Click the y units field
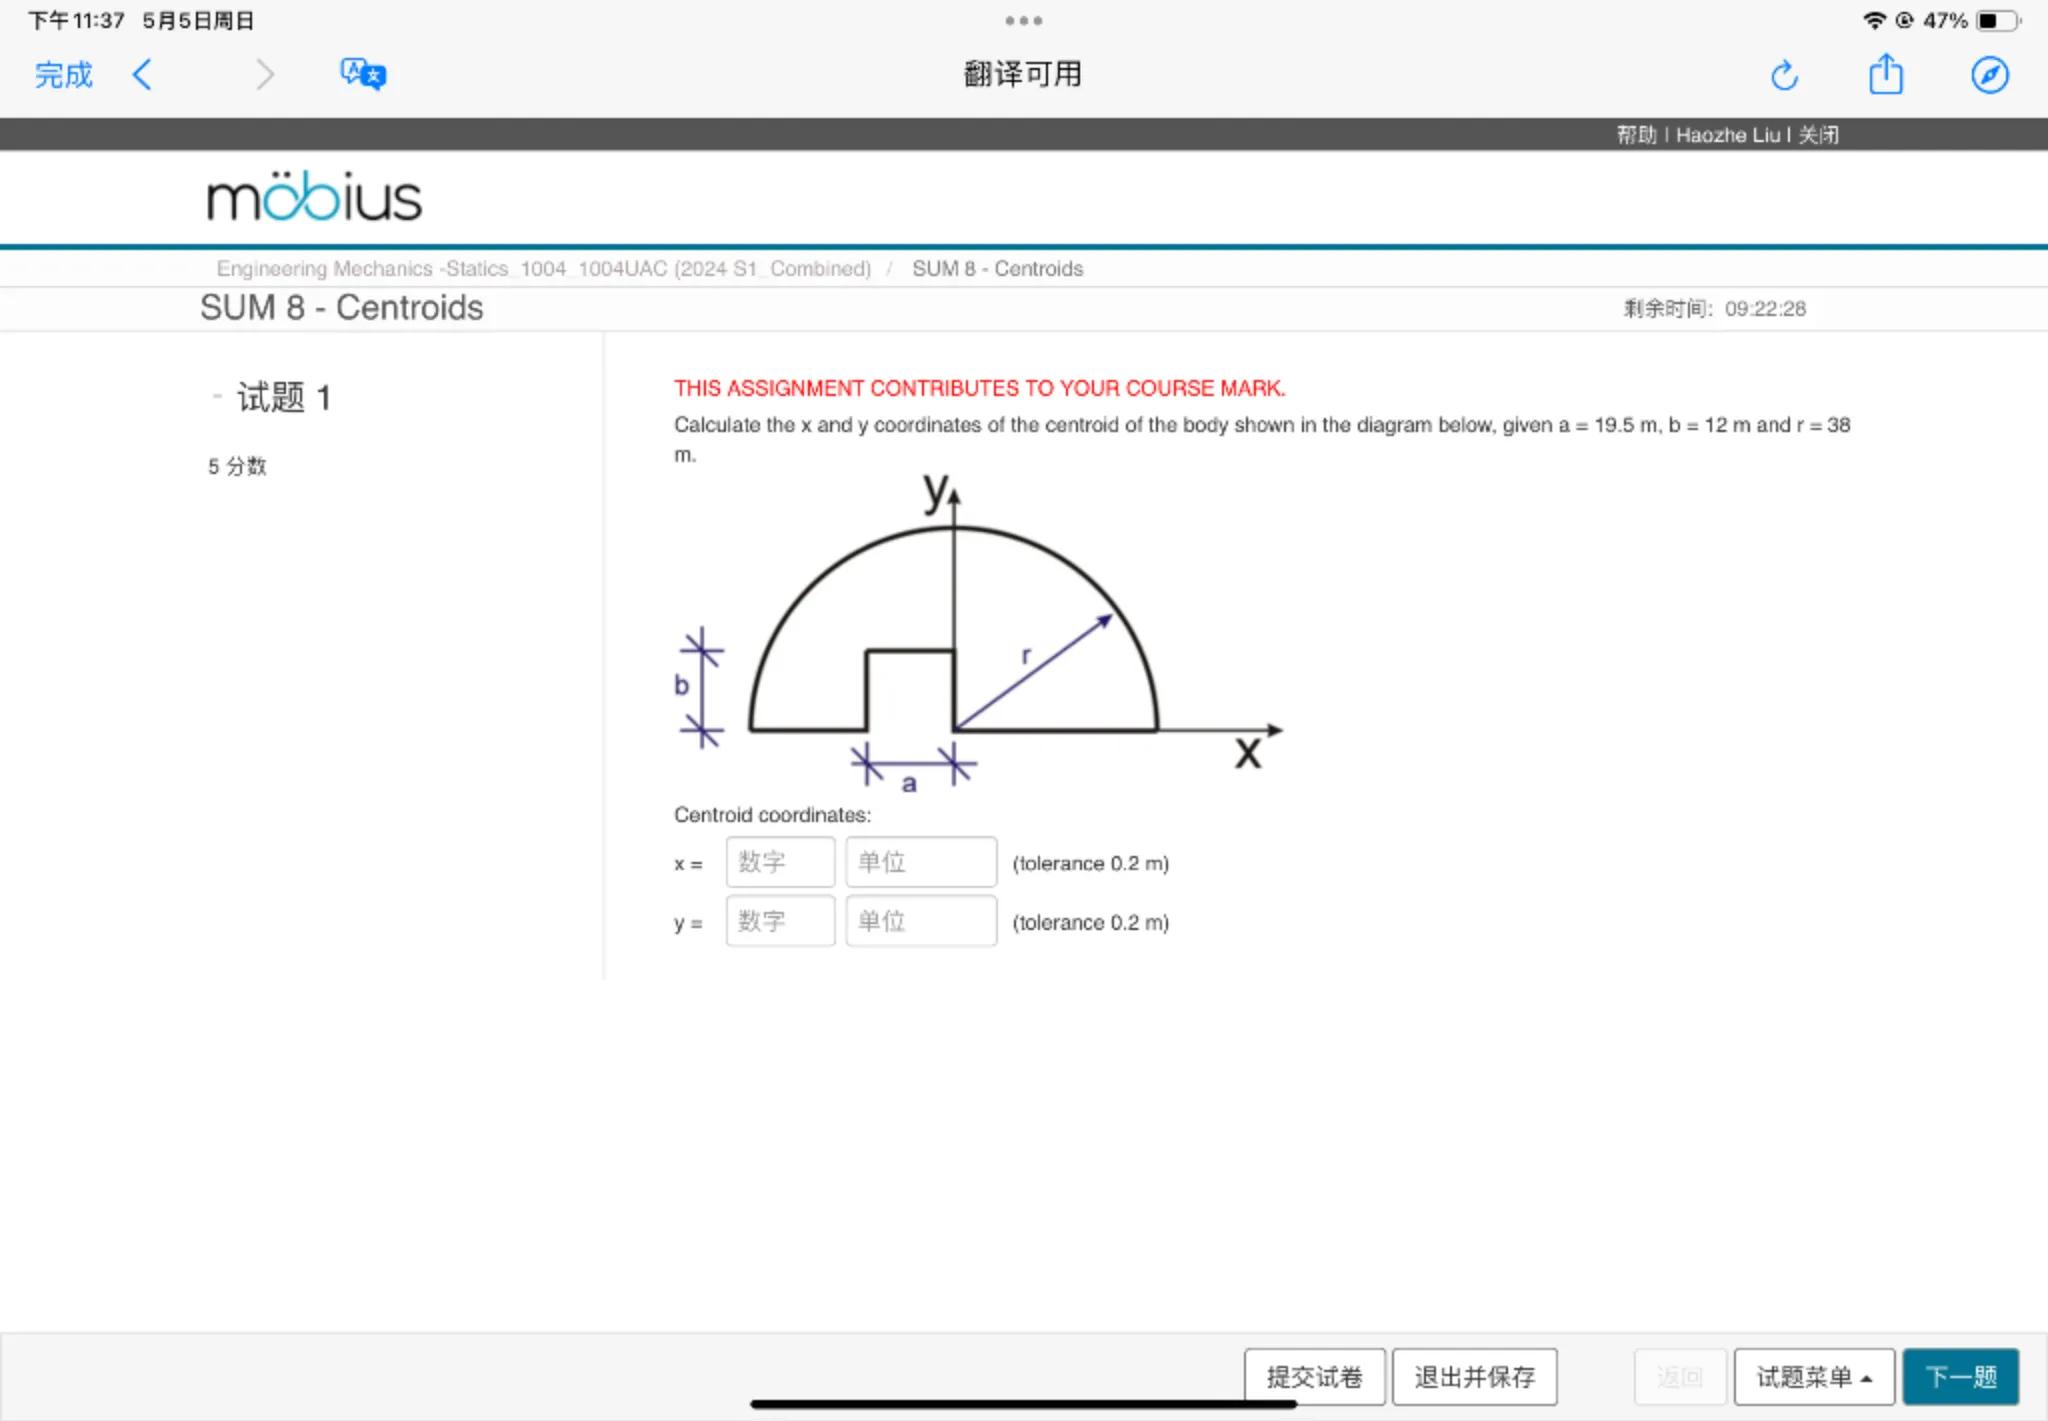The image size is (2048, 1421). (920, 921)
